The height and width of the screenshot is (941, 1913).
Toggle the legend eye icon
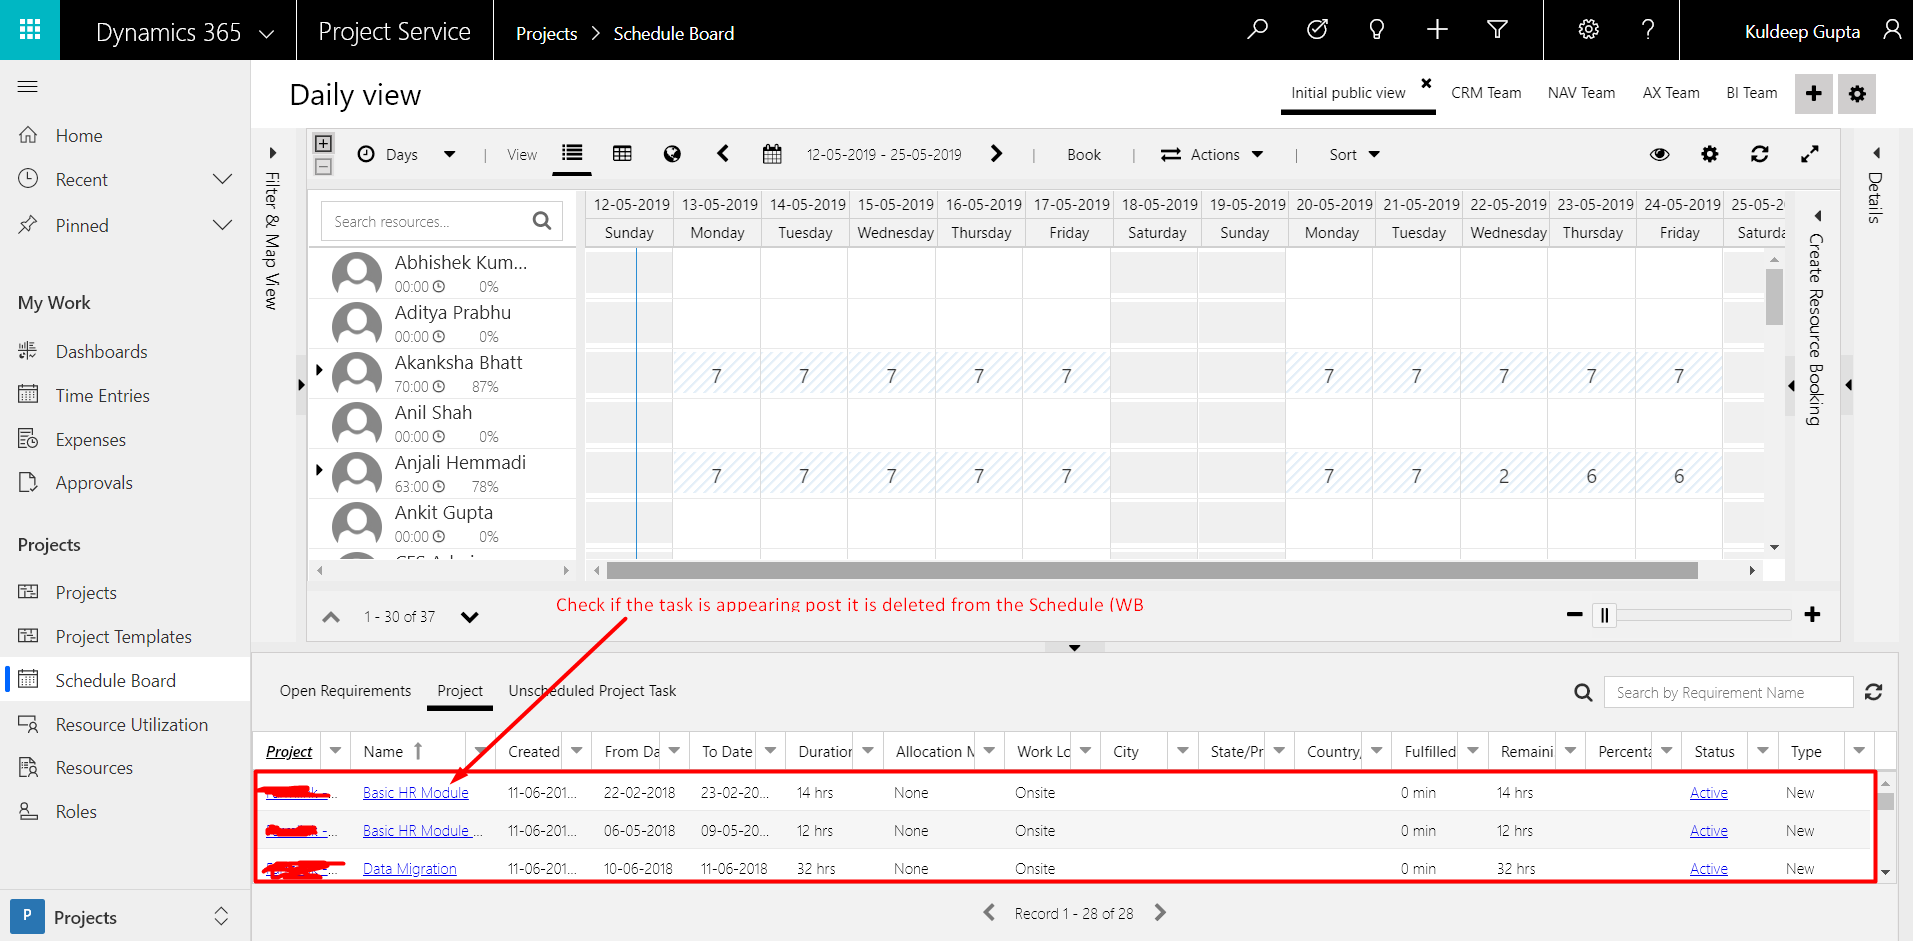click(x=1660, y=154)
